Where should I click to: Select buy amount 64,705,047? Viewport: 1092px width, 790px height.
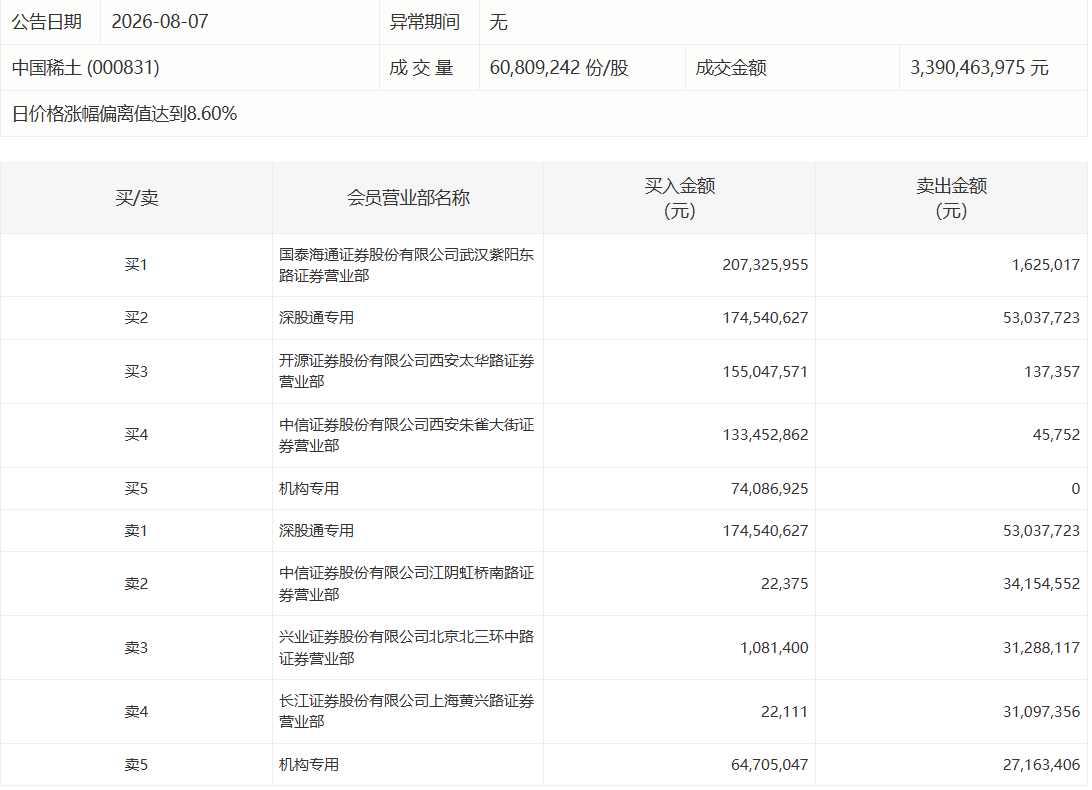[769, 765]
